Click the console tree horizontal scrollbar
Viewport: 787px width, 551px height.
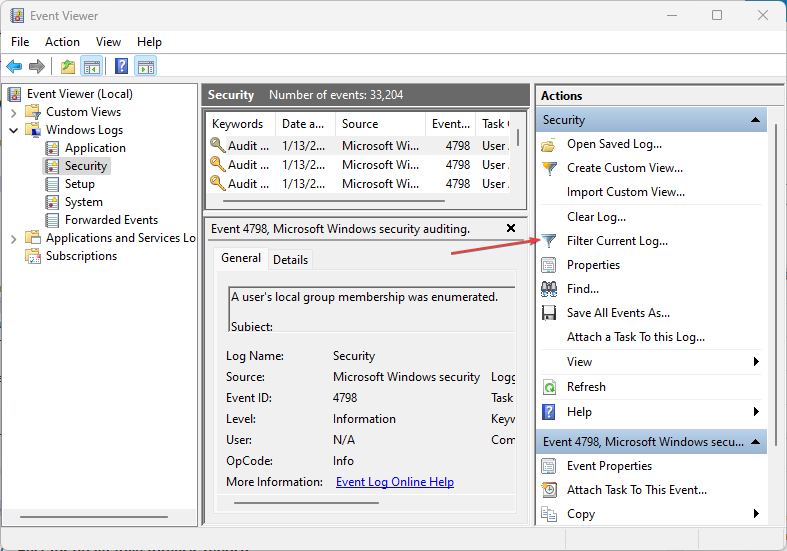click(94, 517)
